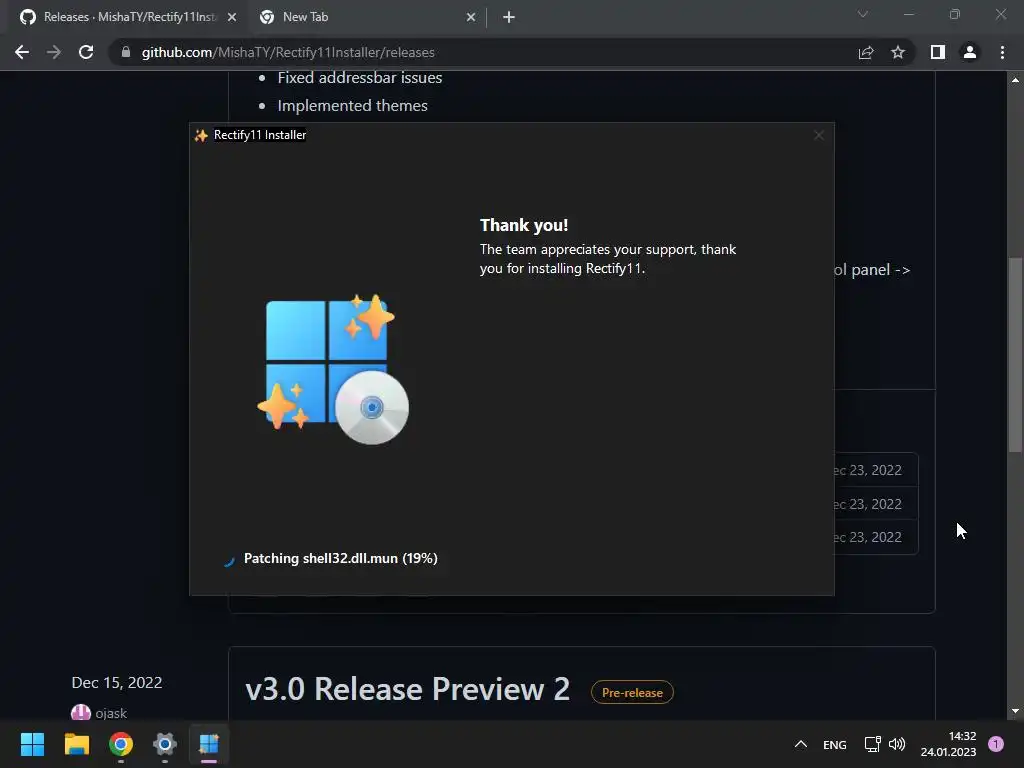
Task: Close the Releases MishaTY tab
Action: point(232,17)
